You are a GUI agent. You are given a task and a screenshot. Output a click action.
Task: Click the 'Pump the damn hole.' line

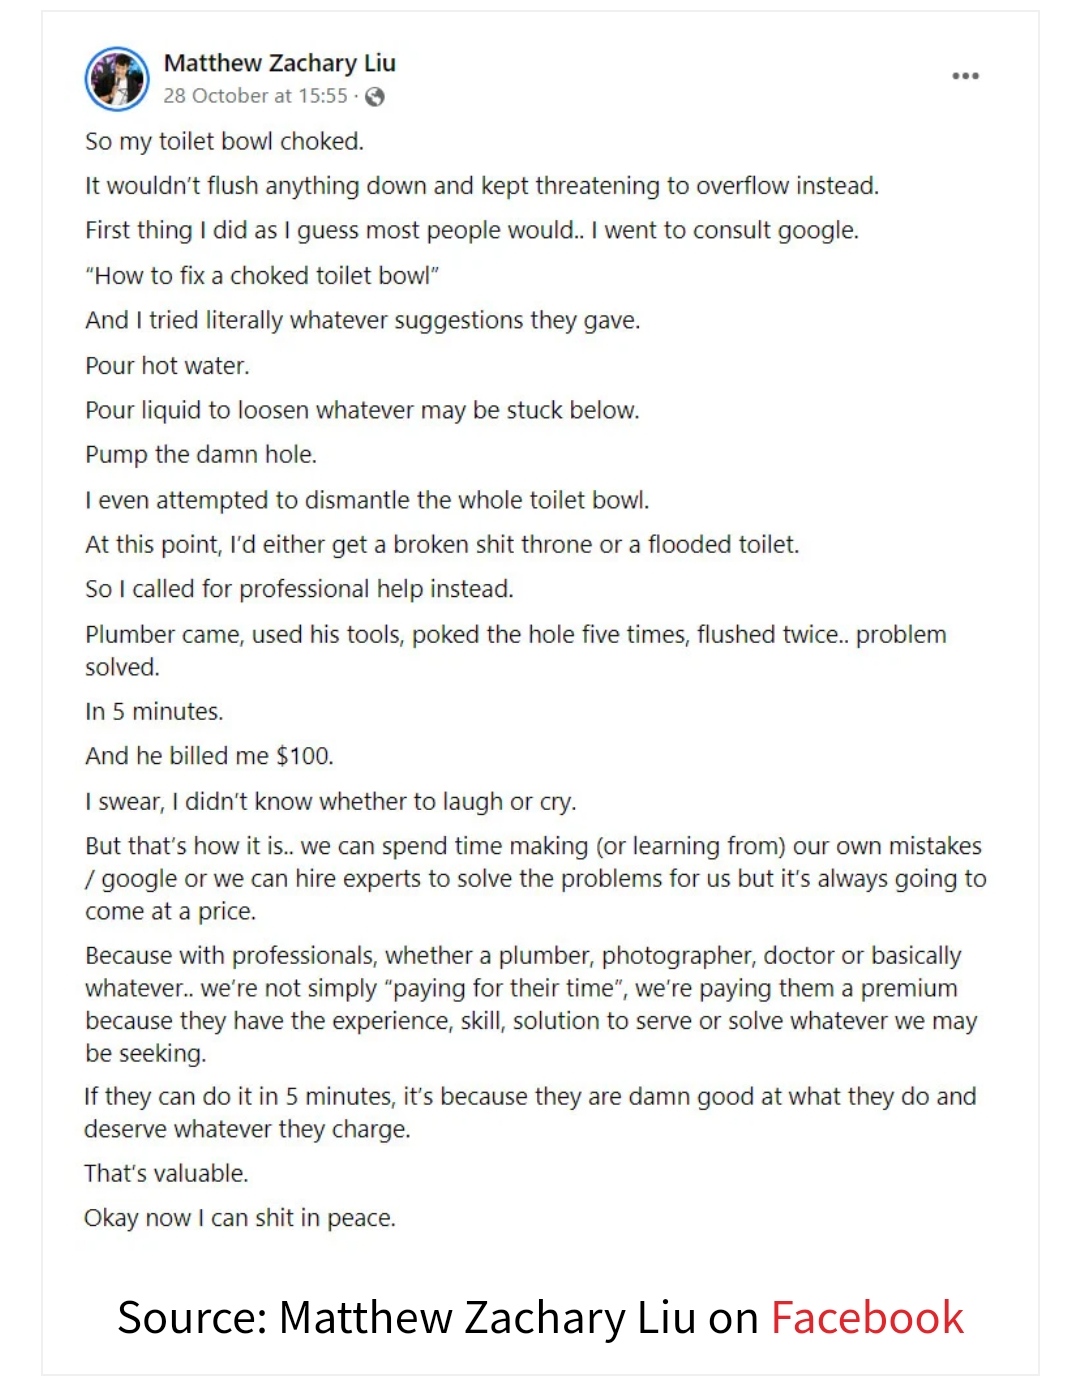coord(200,454)
